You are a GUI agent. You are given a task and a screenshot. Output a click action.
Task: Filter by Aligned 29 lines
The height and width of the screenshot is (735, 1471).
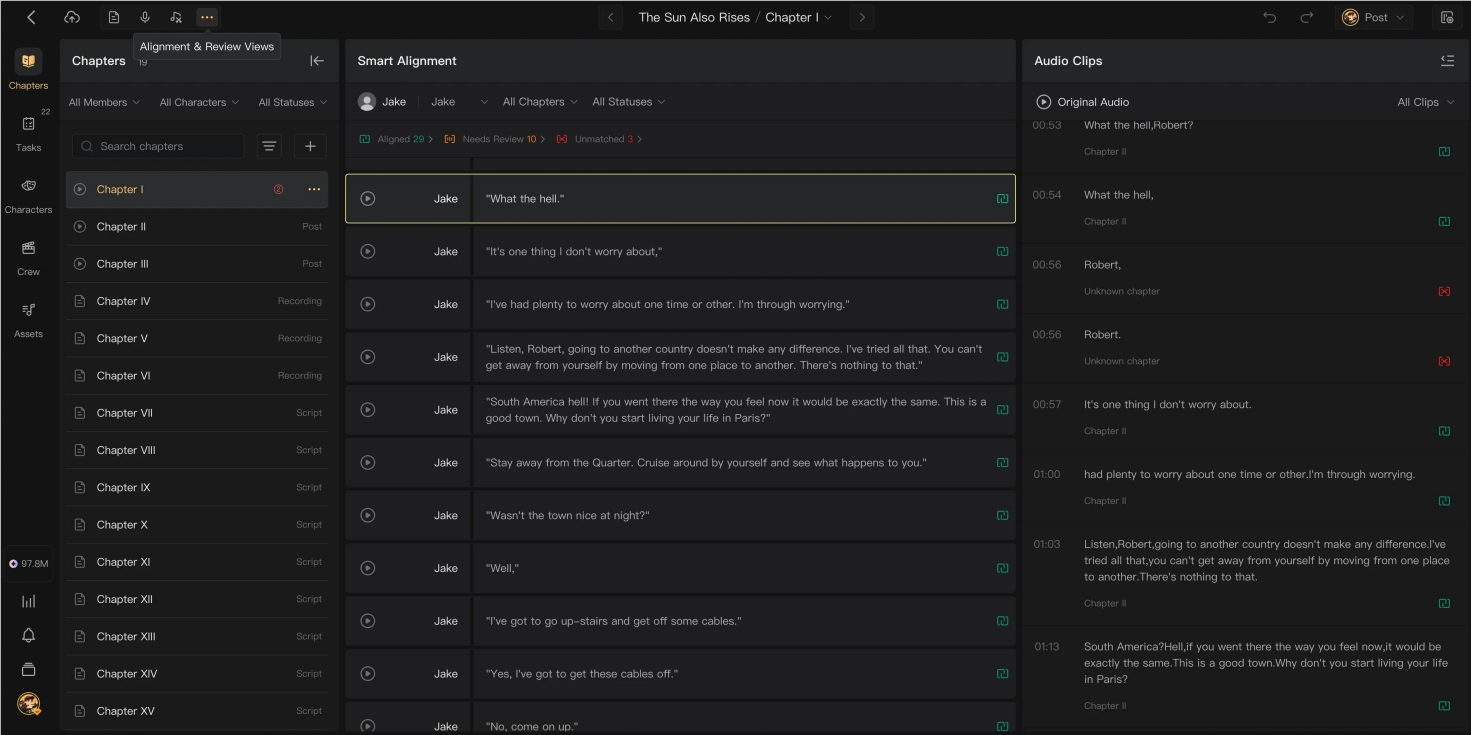tap(397, 139)
